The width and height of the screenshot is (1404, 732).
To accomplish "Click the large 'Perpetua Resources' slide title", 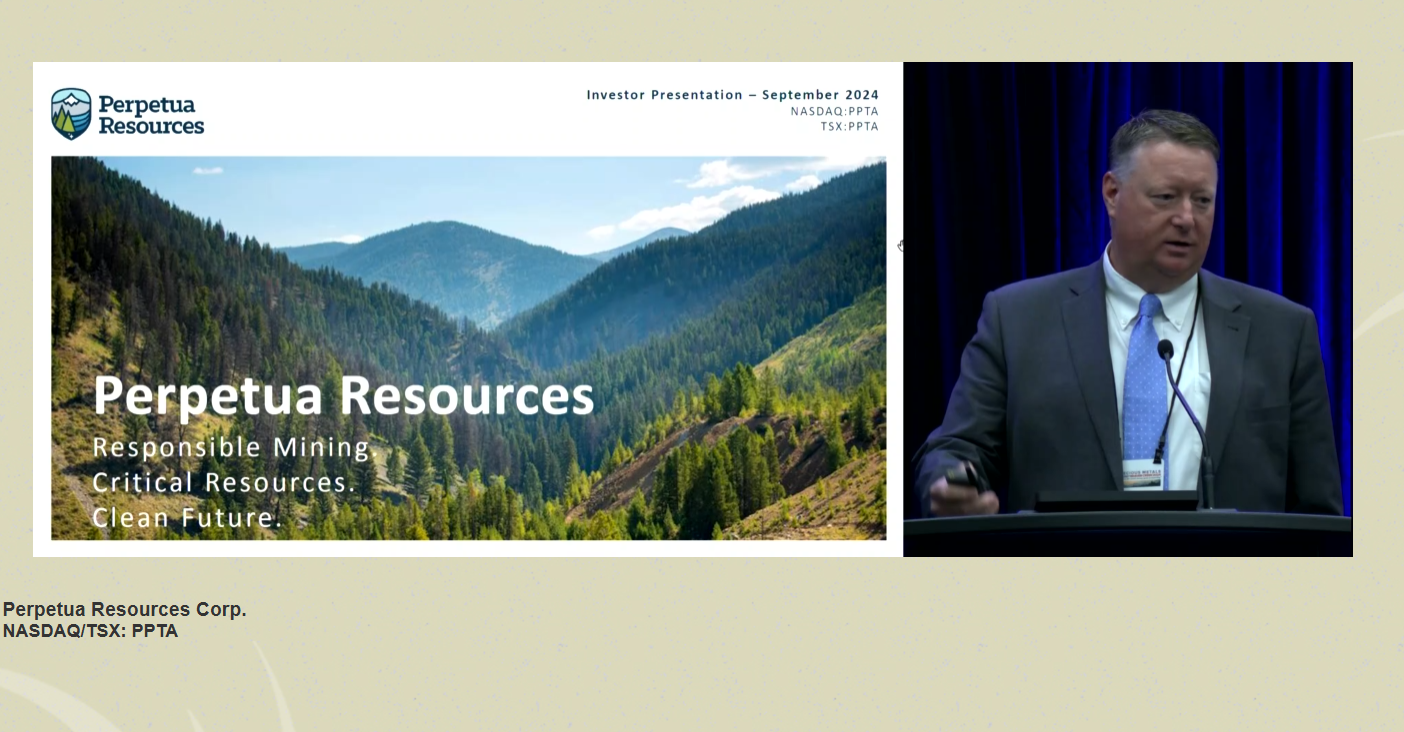I will (343, 396).
